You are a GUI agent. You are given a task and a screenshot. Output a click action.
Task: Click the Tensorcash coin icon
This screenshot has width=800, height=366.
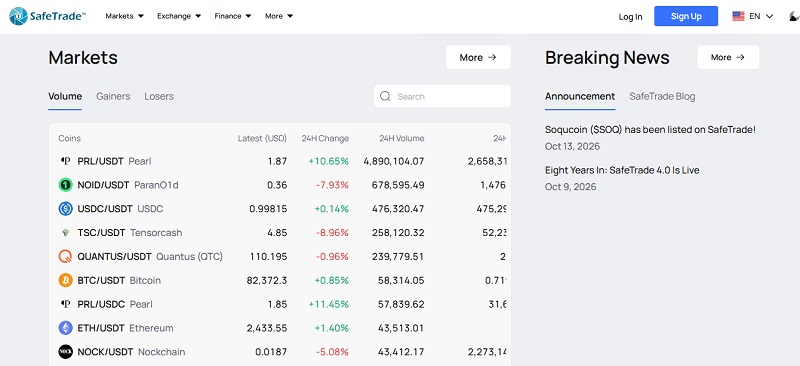click(65, 233)
